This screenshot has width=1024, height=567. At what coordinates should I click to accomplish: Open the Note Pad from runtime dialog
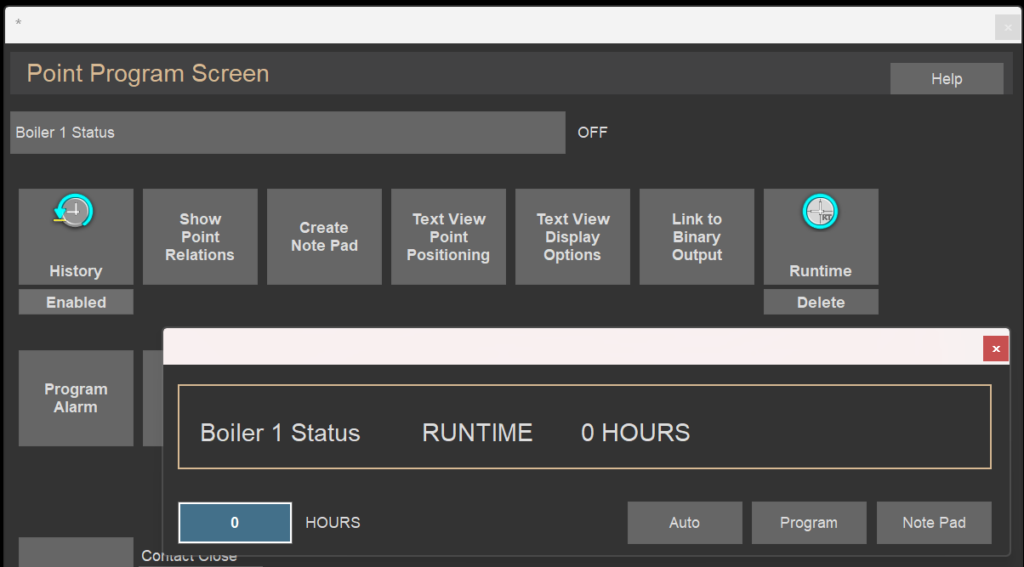pyautogui.click(x=934, y=523)
